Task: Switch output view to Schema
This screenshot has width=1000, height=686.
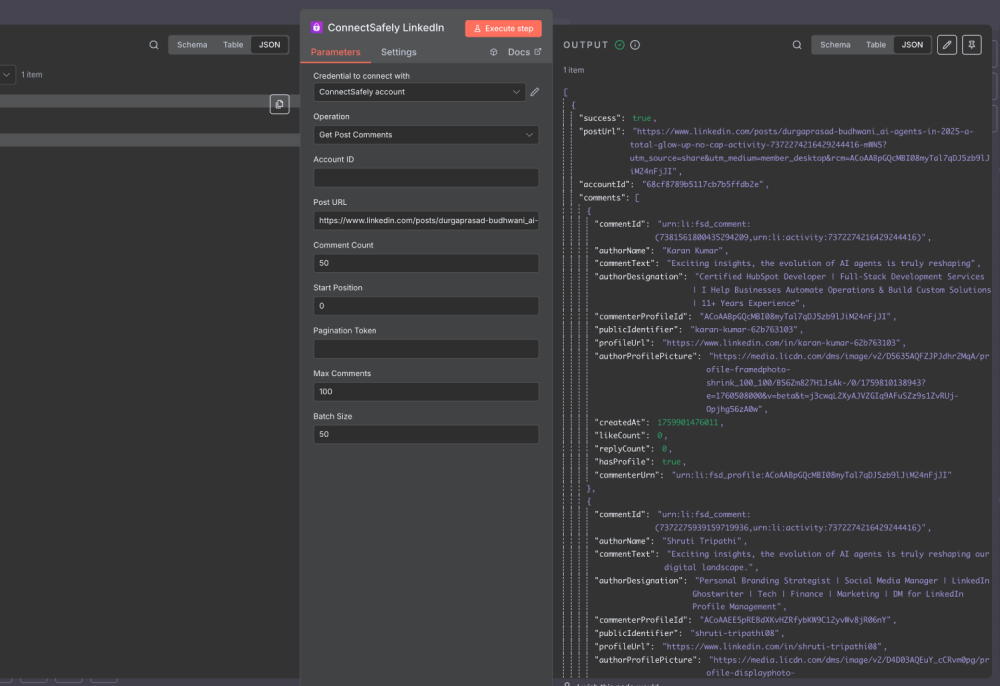Action: [835, 44]
